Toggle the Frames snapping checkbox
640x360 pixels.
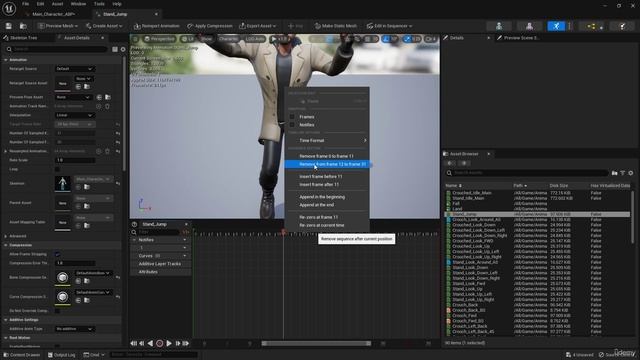(x=292, y=117)
